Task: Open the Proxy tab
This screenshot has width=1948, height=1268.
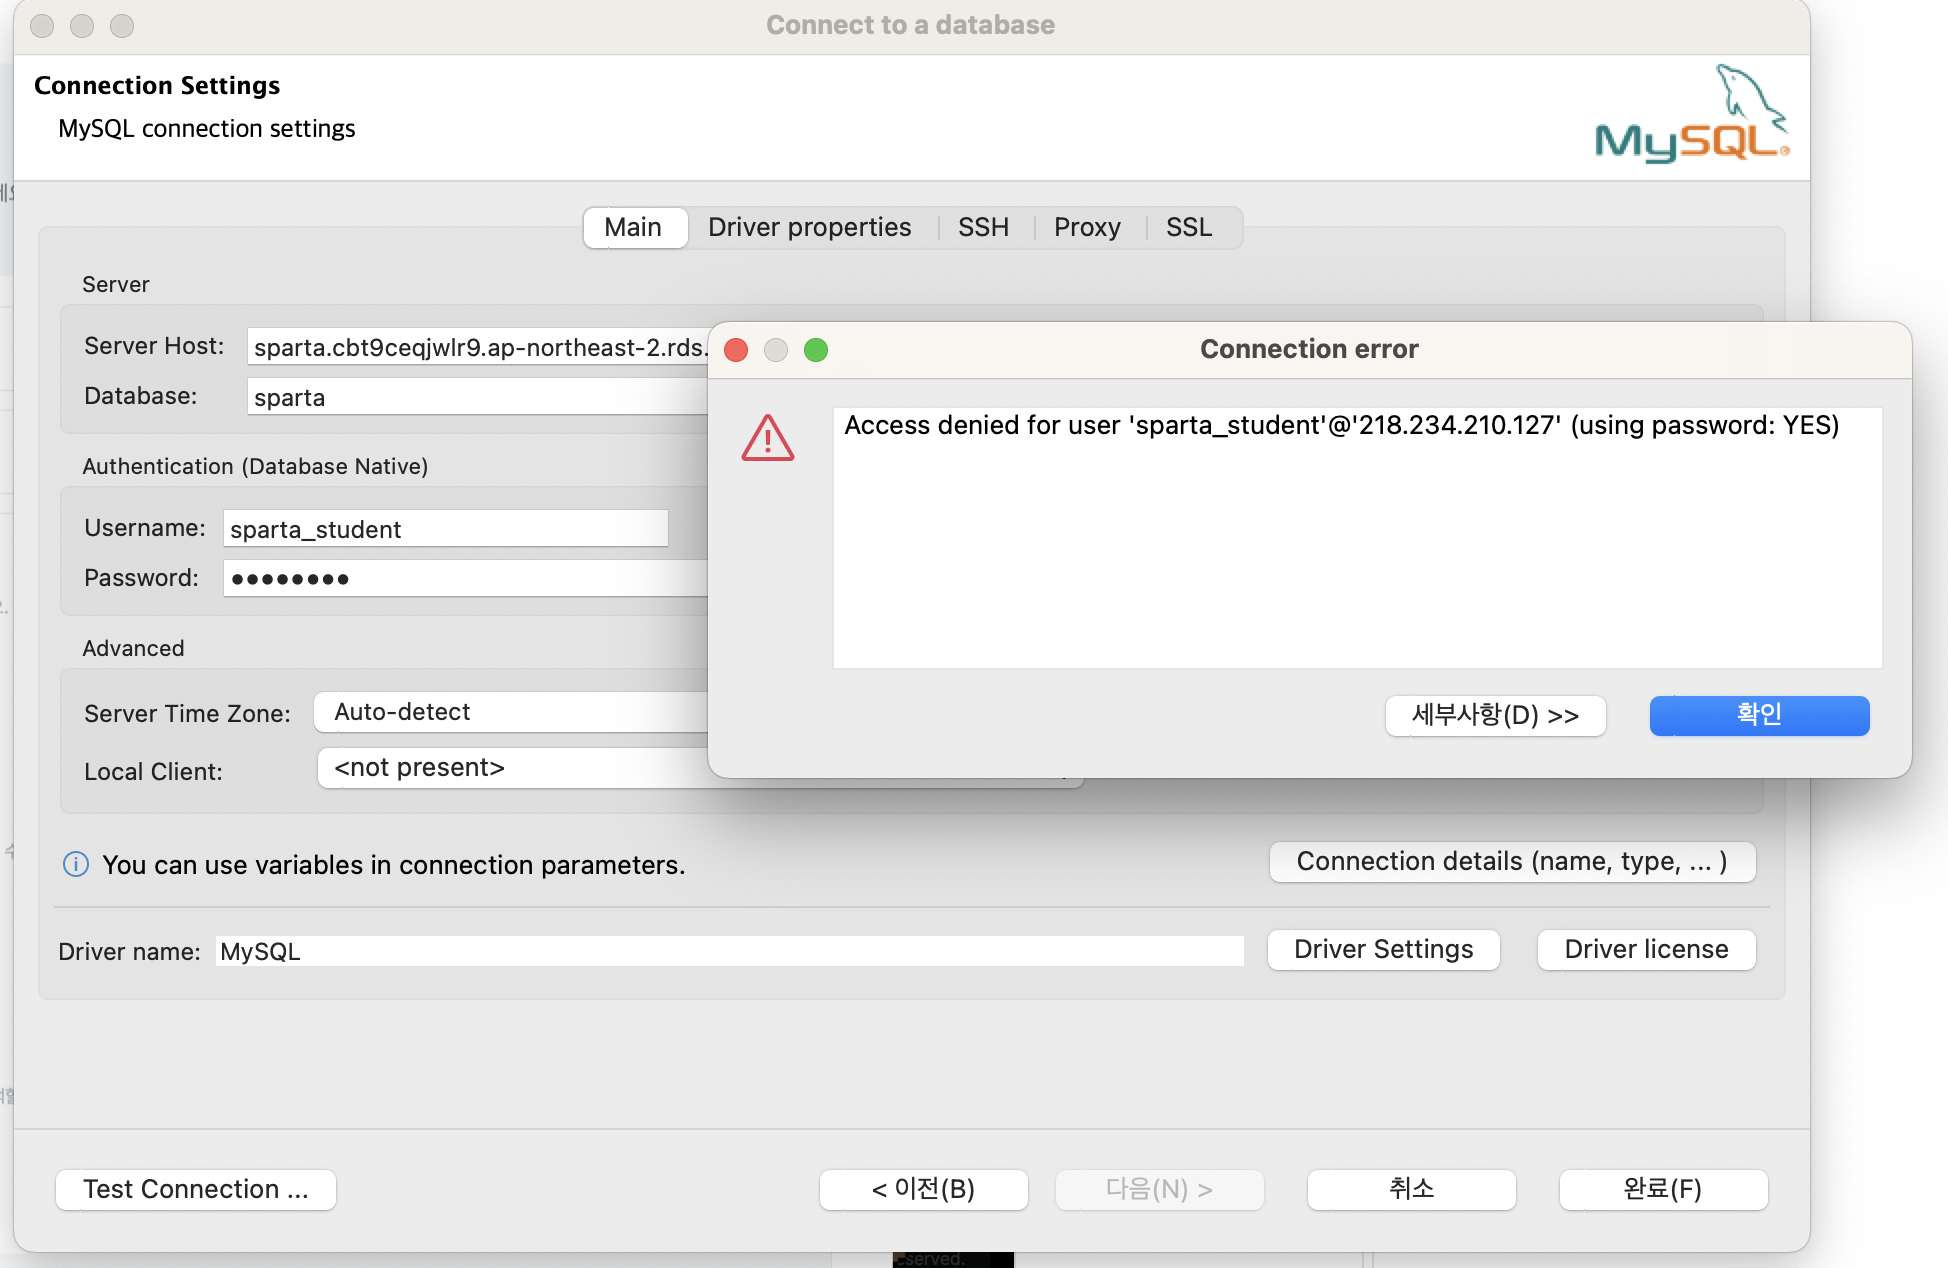Action: [1087, 228]
